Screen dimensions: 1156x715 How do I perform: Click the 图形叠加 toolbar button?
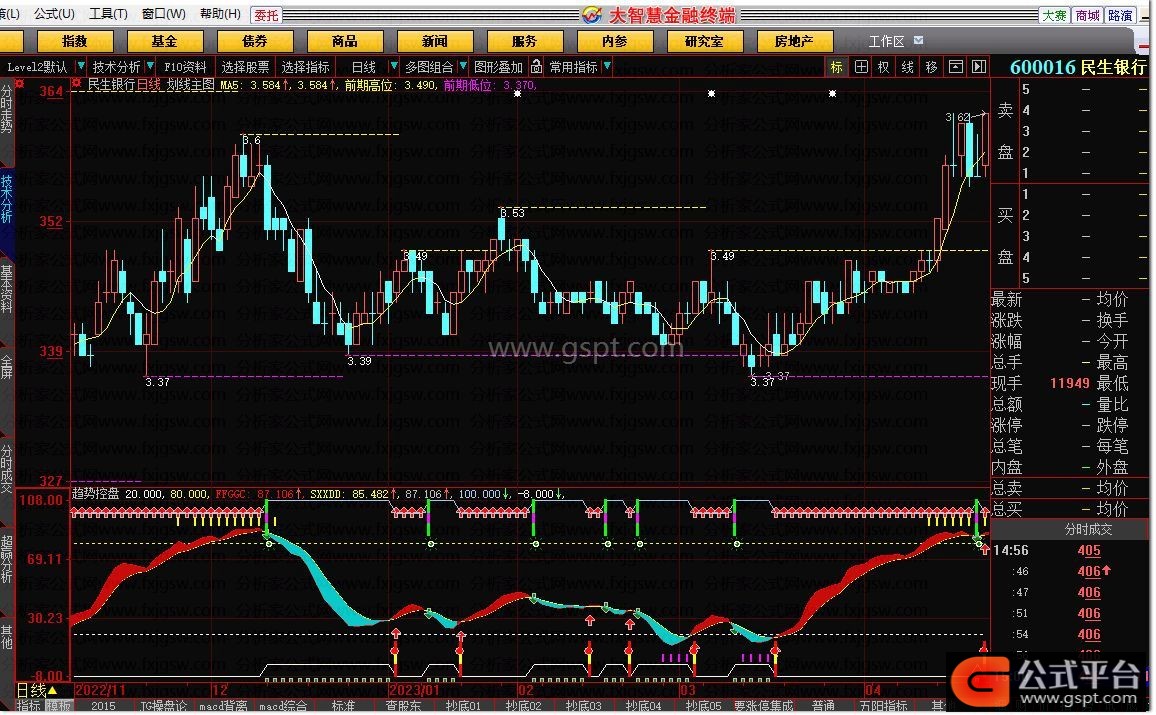pyautogui.click(x=498, y=67)
